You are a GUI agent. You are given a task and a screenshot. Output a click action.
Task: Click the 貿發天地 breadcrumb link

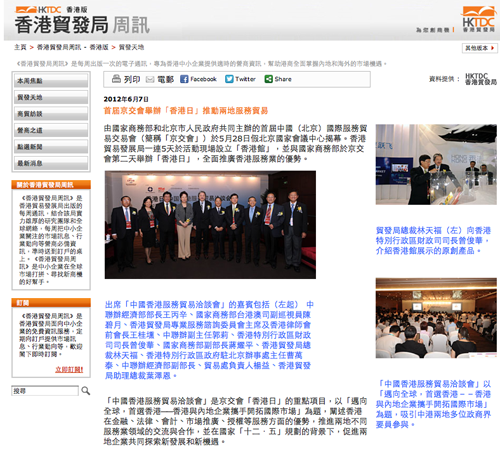click(131, 47)
